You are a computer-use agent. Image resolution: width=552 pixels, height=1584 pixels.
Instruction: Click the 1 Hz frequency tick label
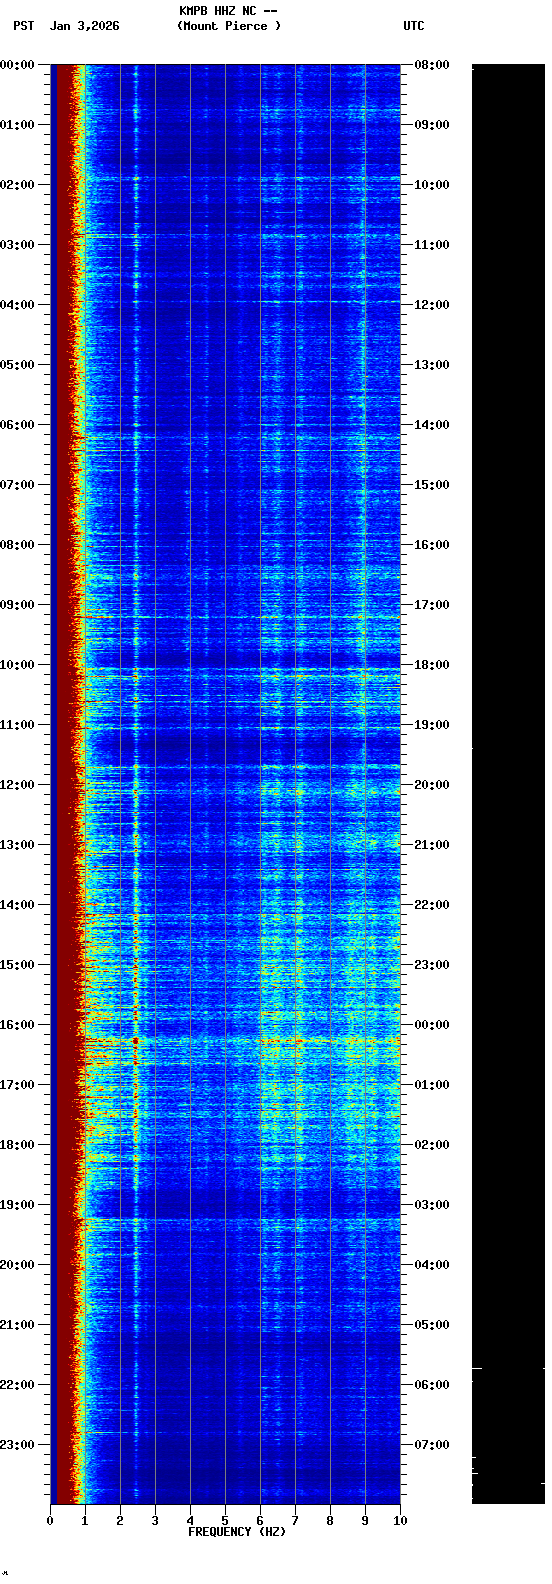pyautogui.click(x=85, y=1521)
